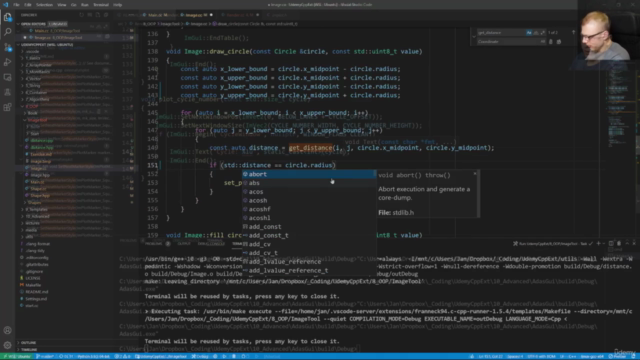The image size is (640, 360).
Task: Open .gitignore in the Explorer tree
Action: pyautogui.click(x=34, y=271)
